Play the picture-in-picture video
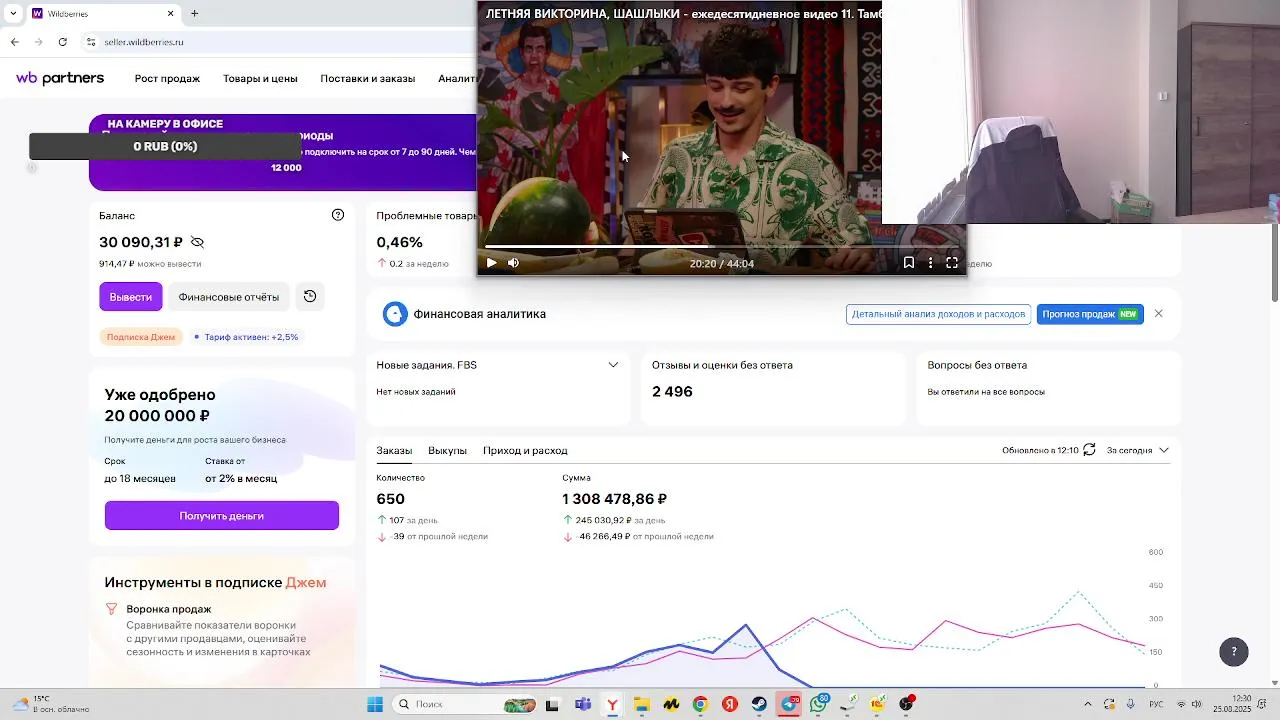 pyautogui.click(x=491, y=263)
